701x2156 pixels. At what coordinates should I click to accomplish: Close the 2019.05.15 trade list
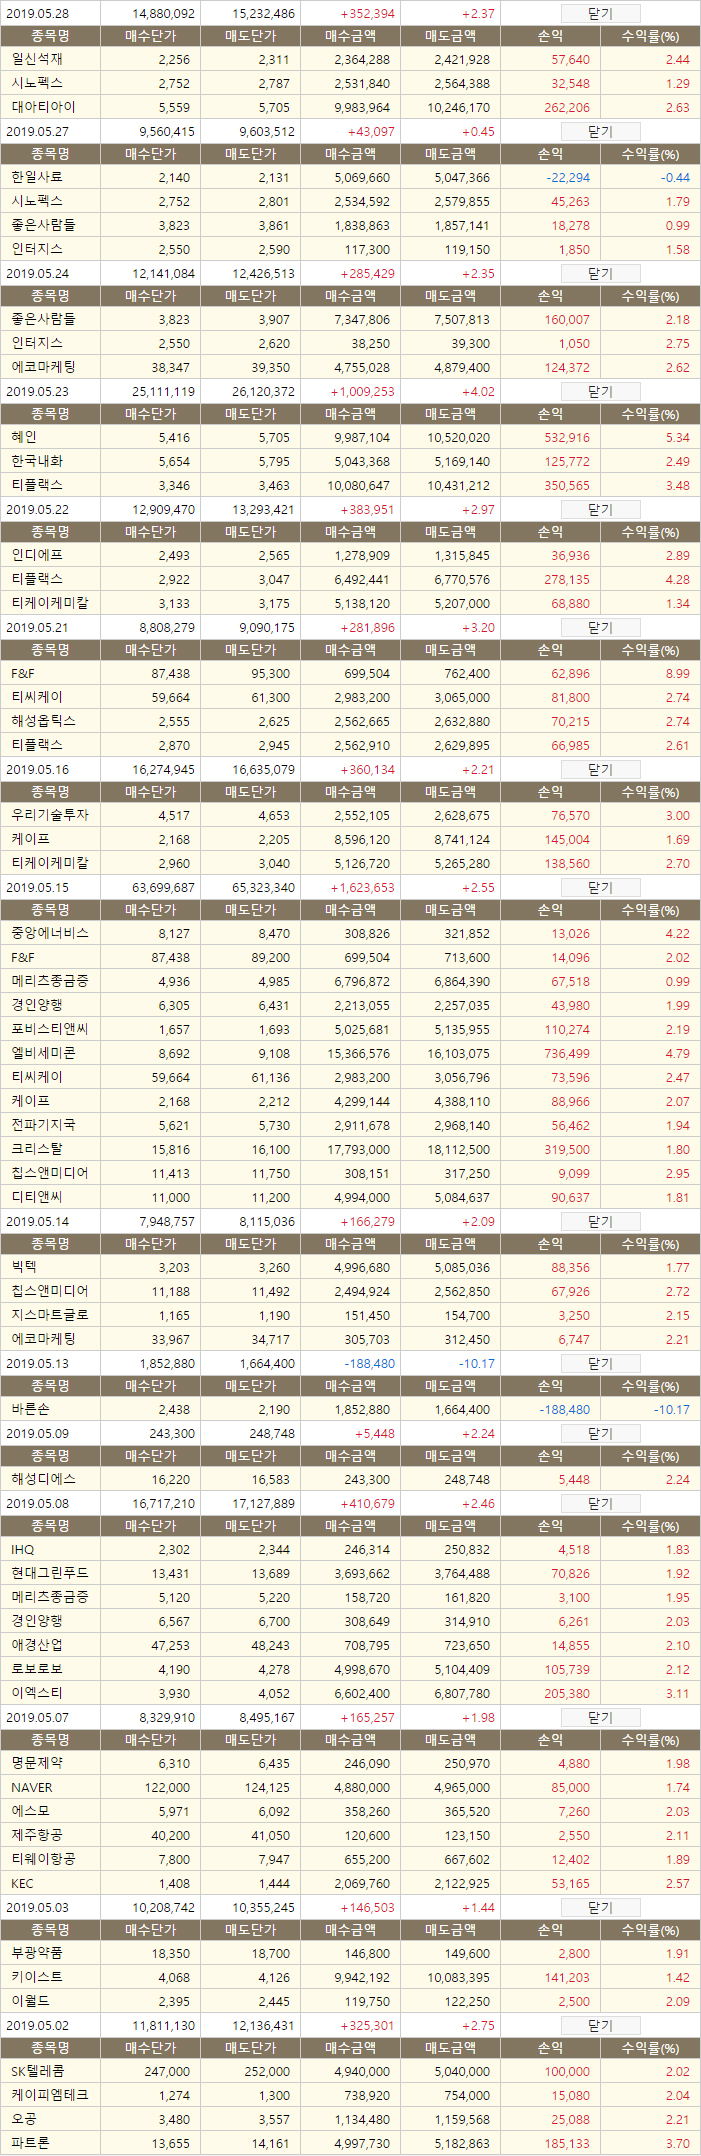point(600,888)
